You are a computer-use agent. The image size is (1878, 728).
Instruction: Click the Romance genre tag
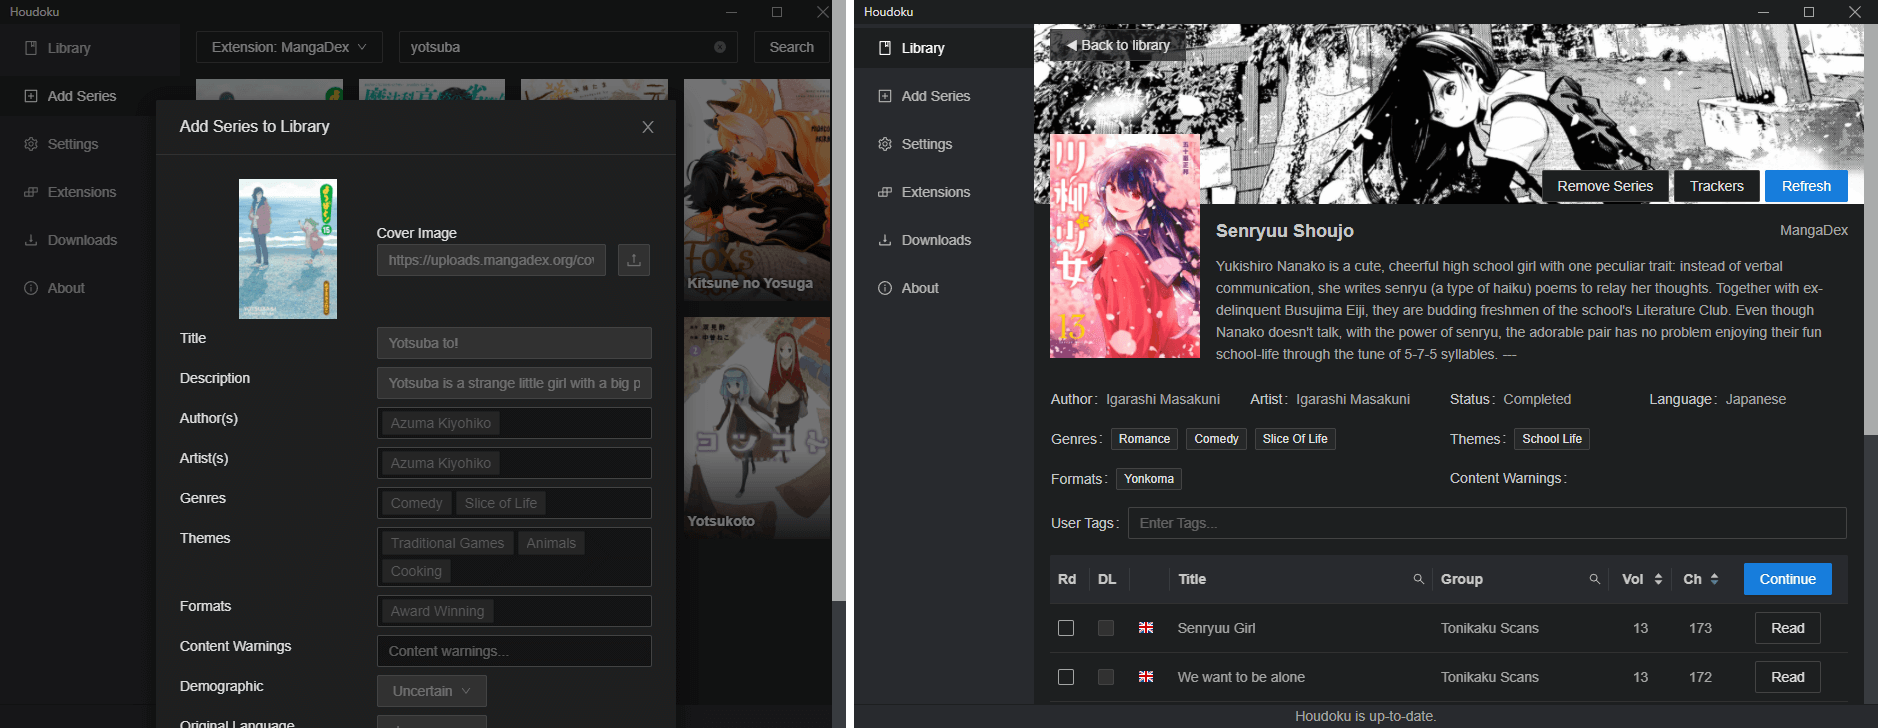pos(1144,439)
